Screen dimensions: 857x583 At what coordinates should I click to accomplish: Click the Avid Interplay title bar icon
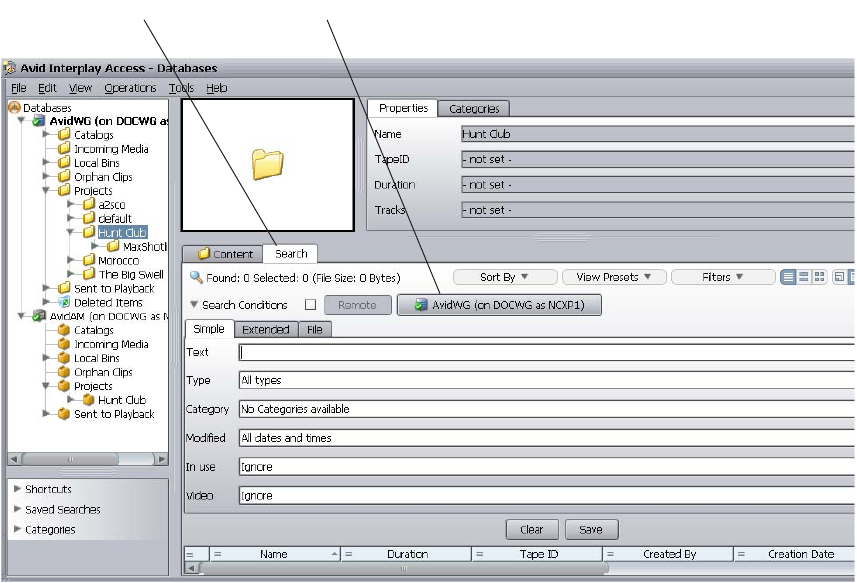[10, 68]
